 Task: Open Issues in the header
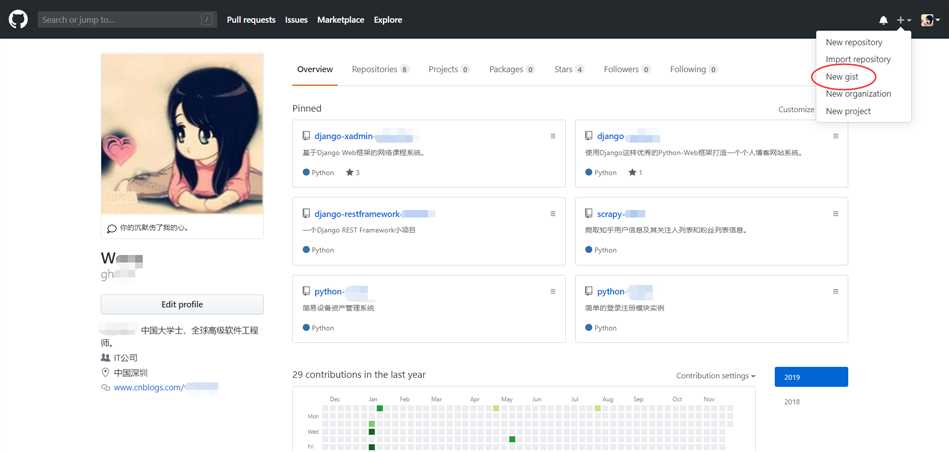[x=297, y=20]
